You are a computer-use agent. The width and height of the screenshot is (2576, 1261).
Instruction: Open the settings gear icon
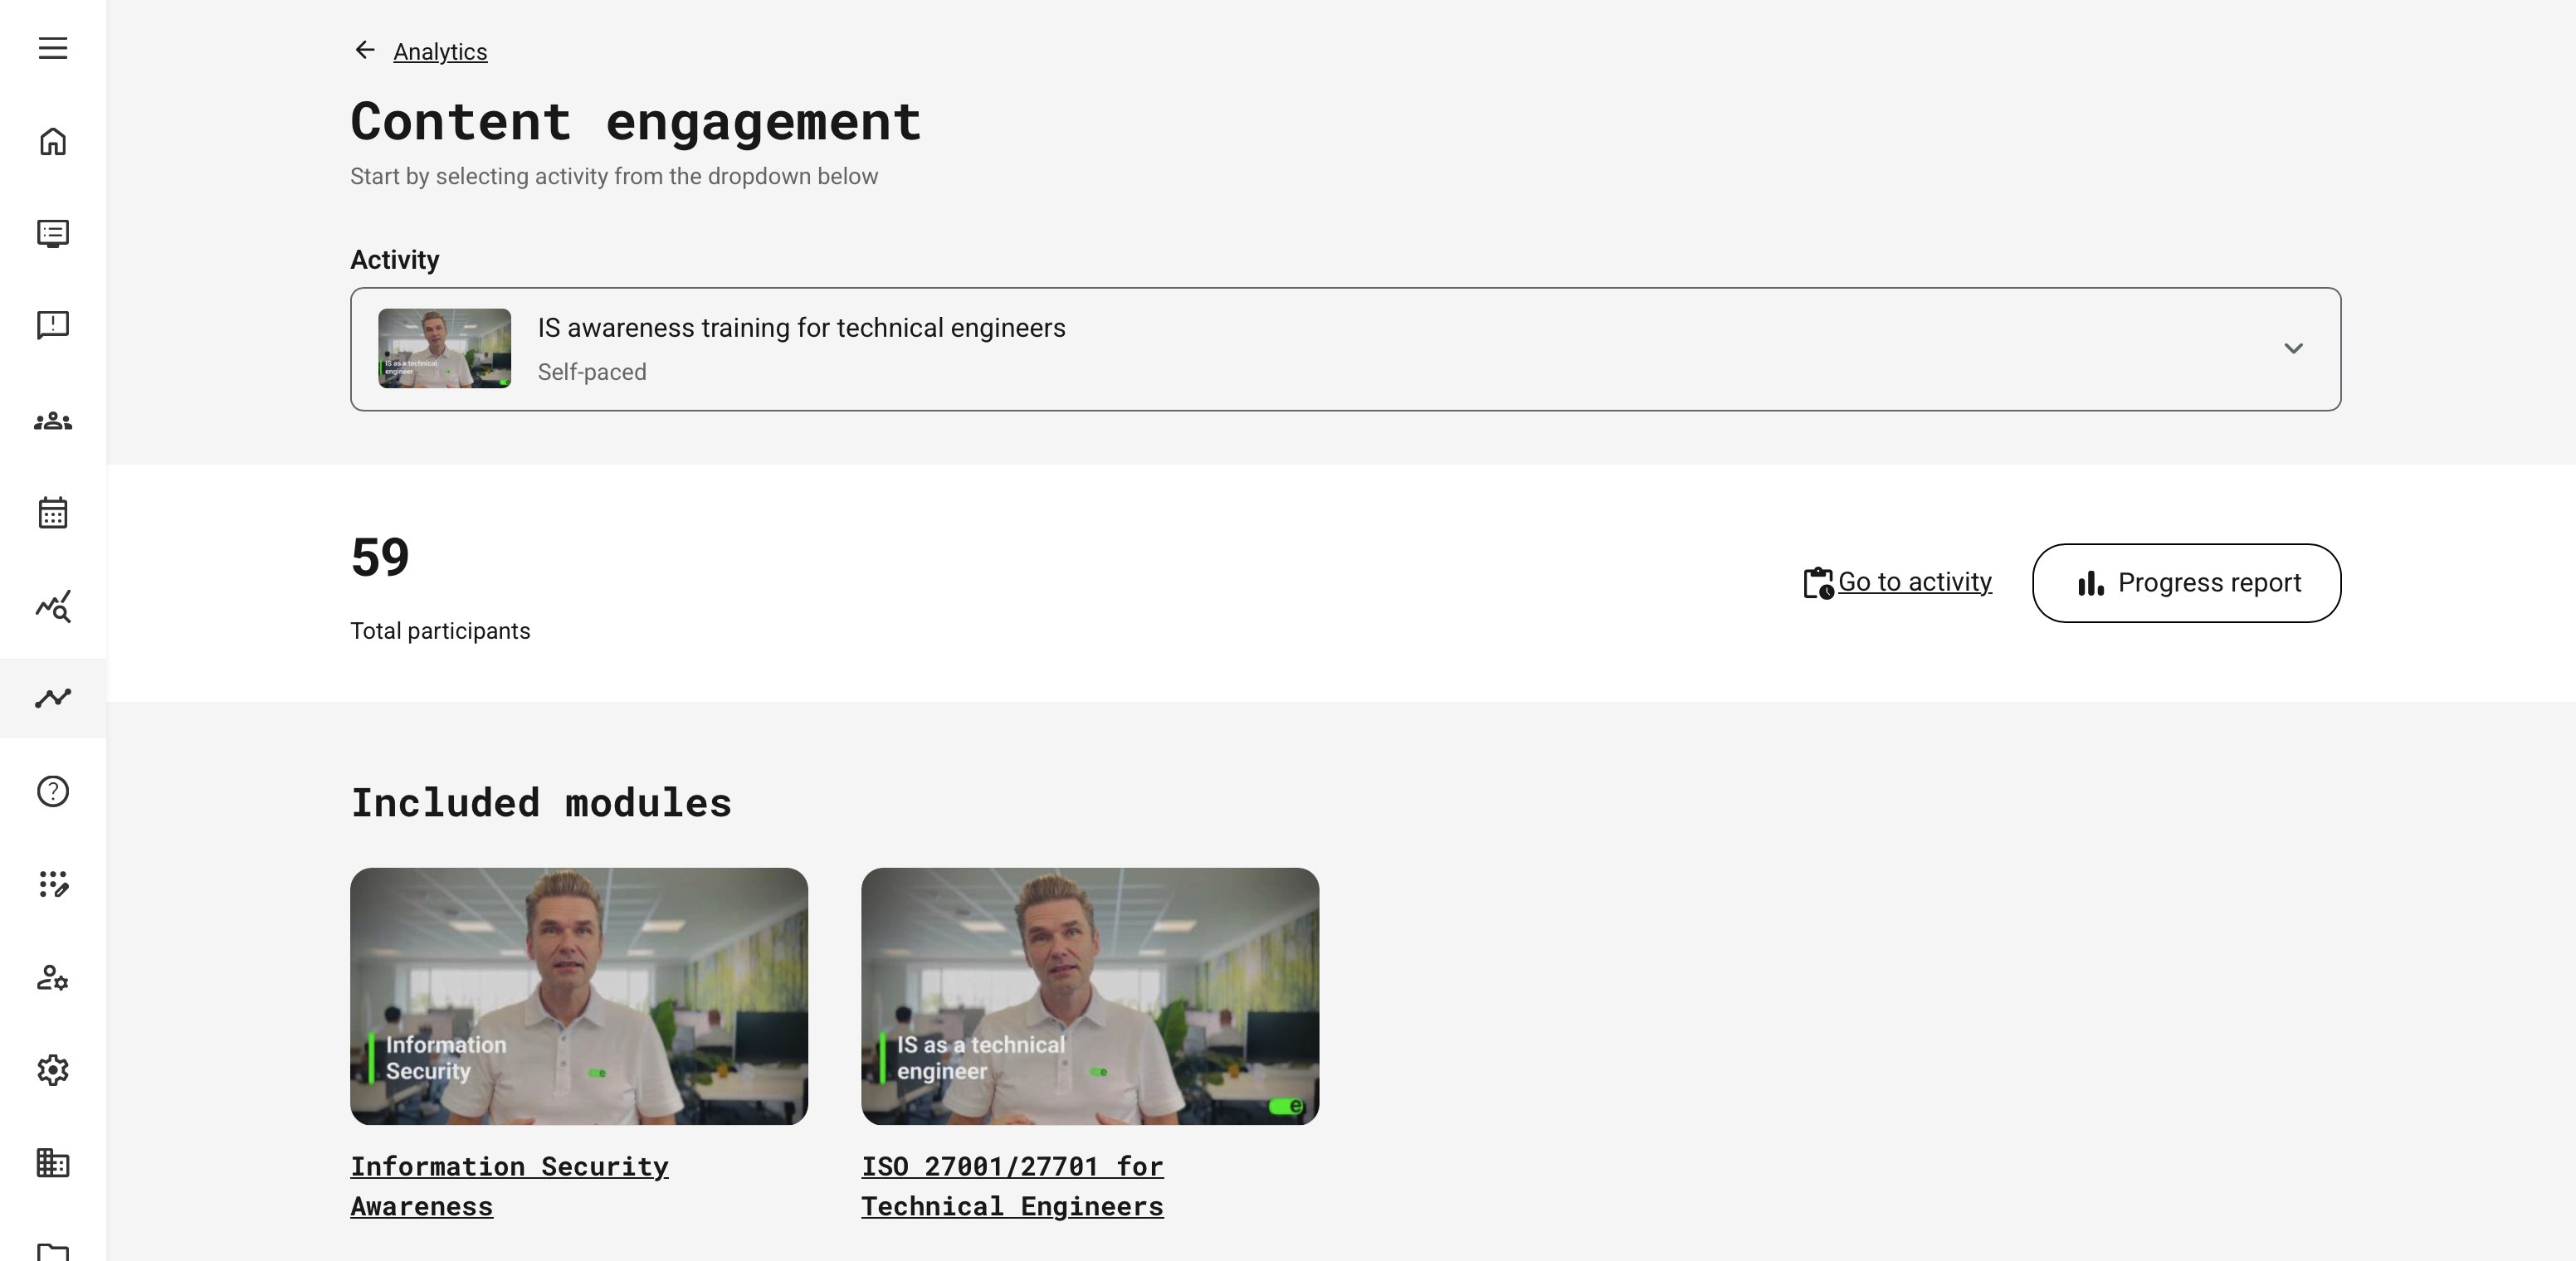point(53,1070)
